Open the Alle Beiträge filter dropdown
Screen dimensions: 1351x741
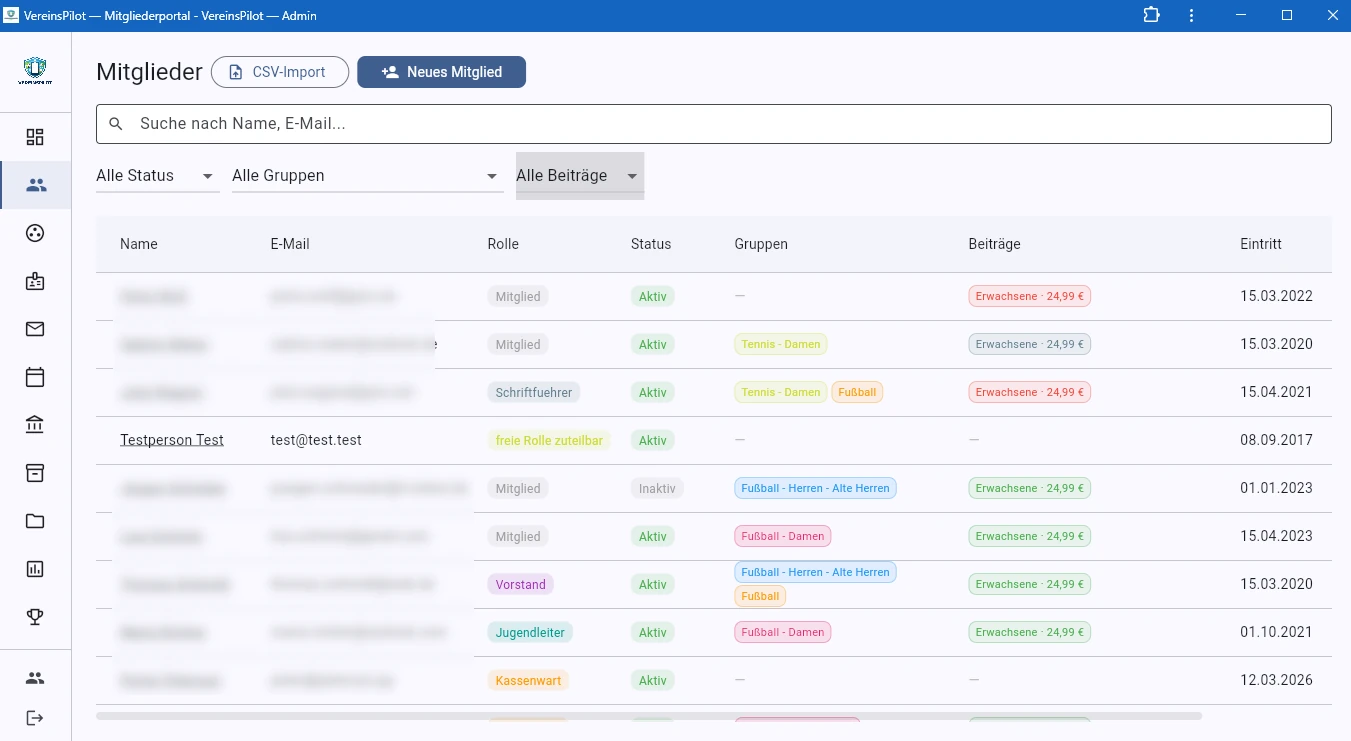click(x=579, y=176)
